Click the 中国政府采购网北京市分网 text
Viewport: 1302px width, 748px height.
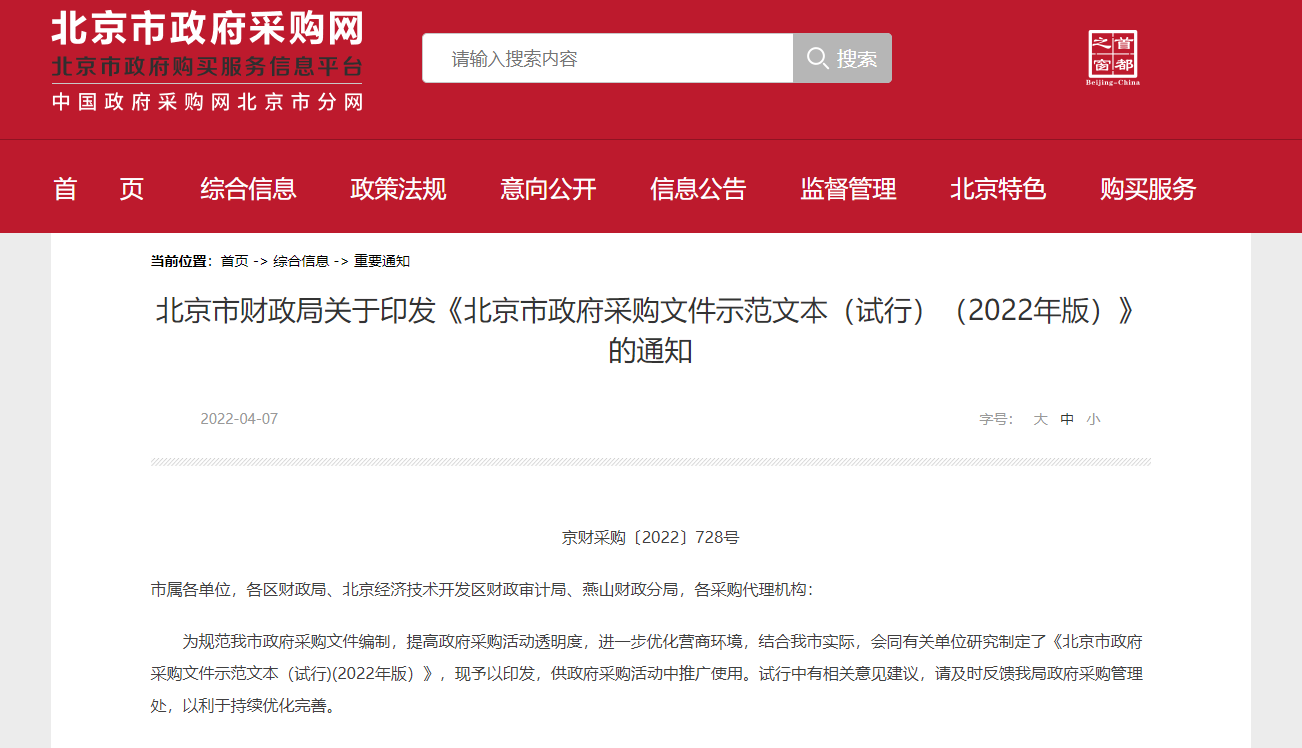click(x=207, y=102)
